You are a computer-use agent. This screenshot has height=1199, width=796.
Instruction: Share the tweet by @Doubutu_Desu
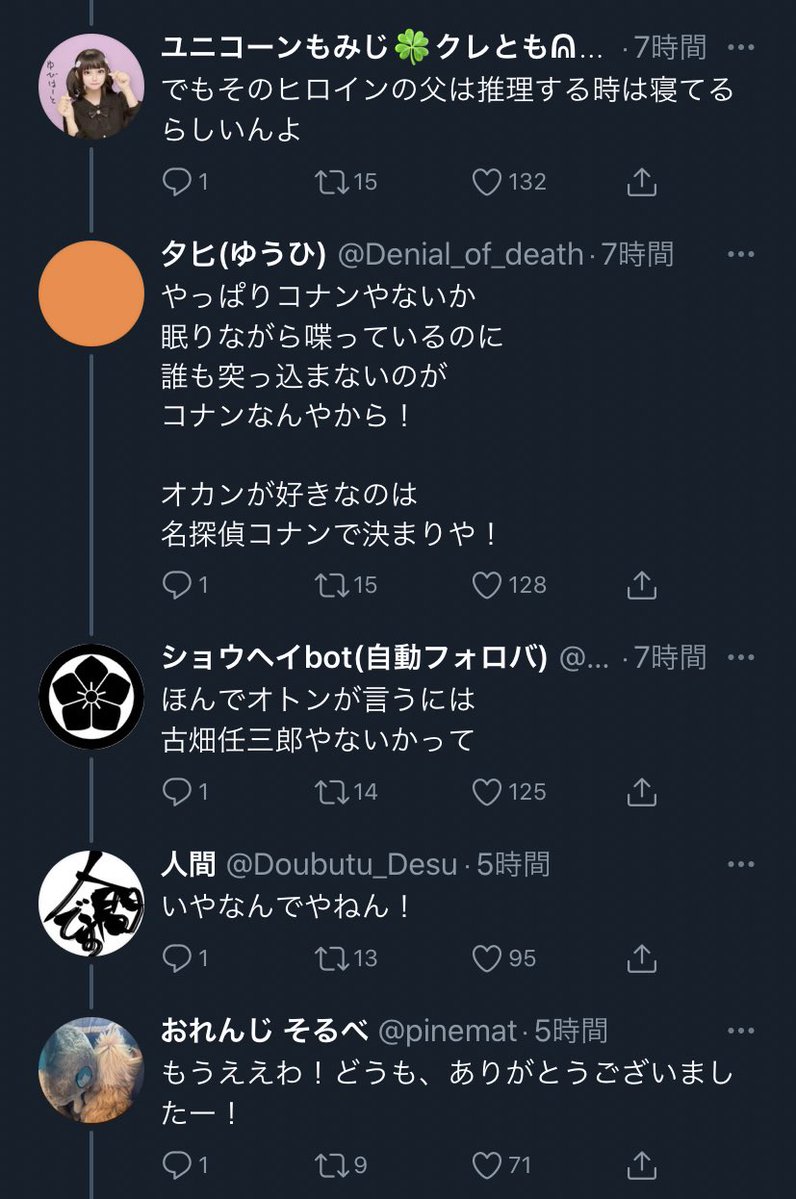coord(641,958)
